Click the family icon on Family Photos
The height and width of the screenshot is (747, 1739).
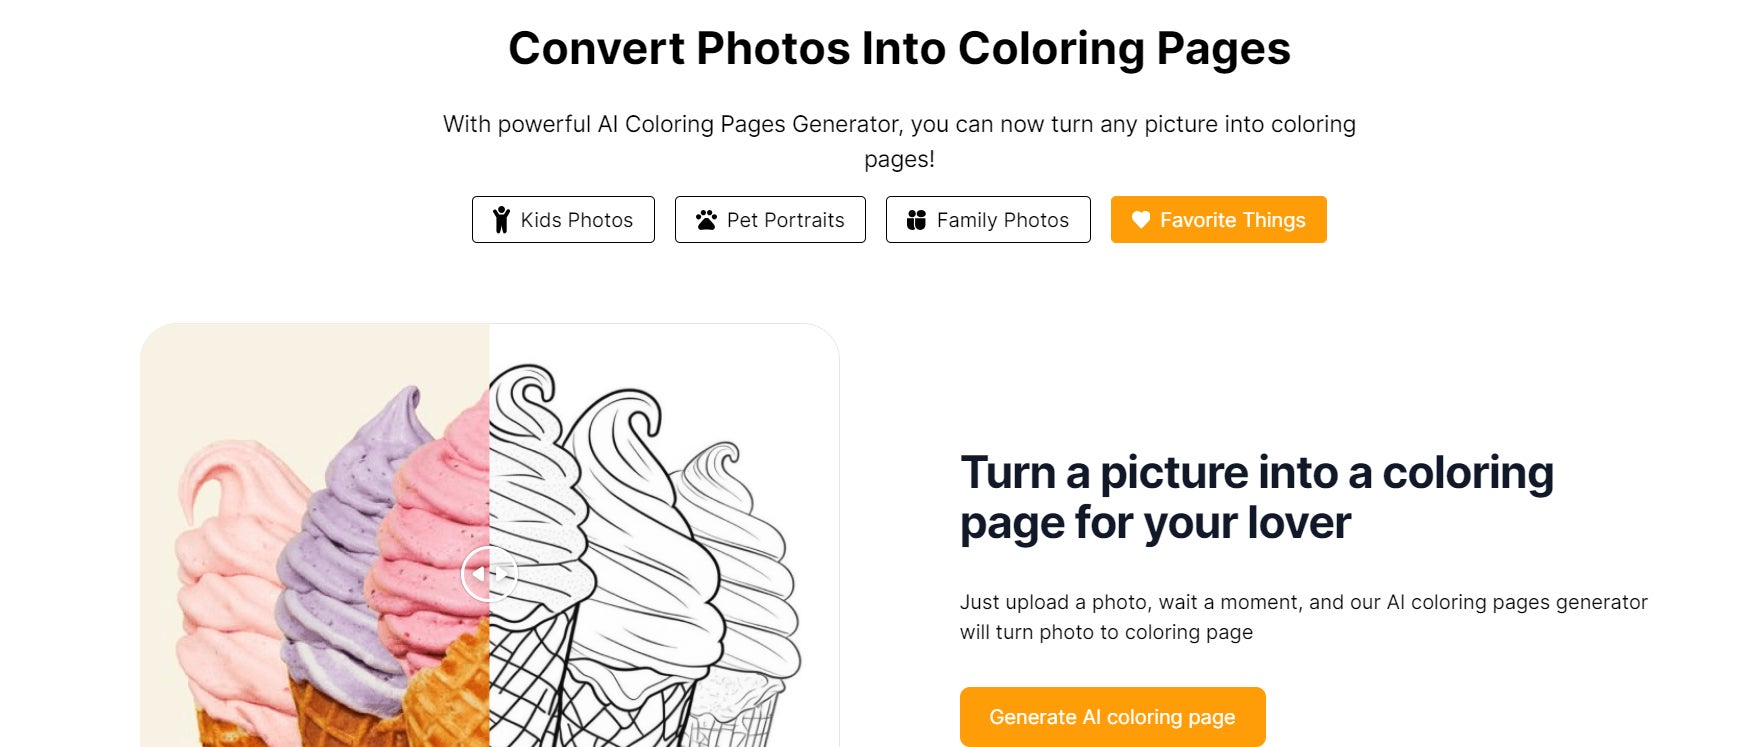click(x=916, y=220)
